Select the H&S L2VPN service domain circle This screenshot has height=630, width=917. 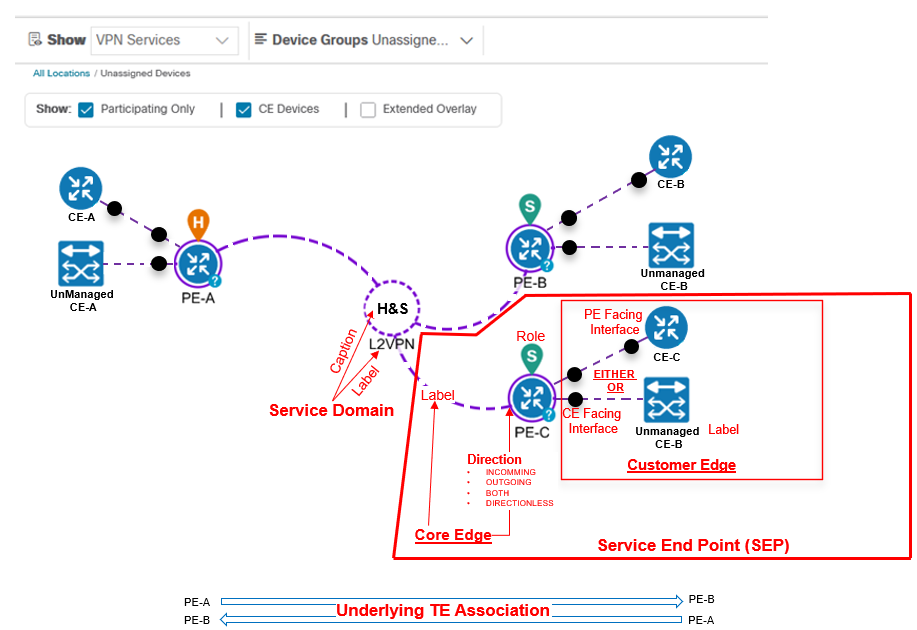[392, 307]
